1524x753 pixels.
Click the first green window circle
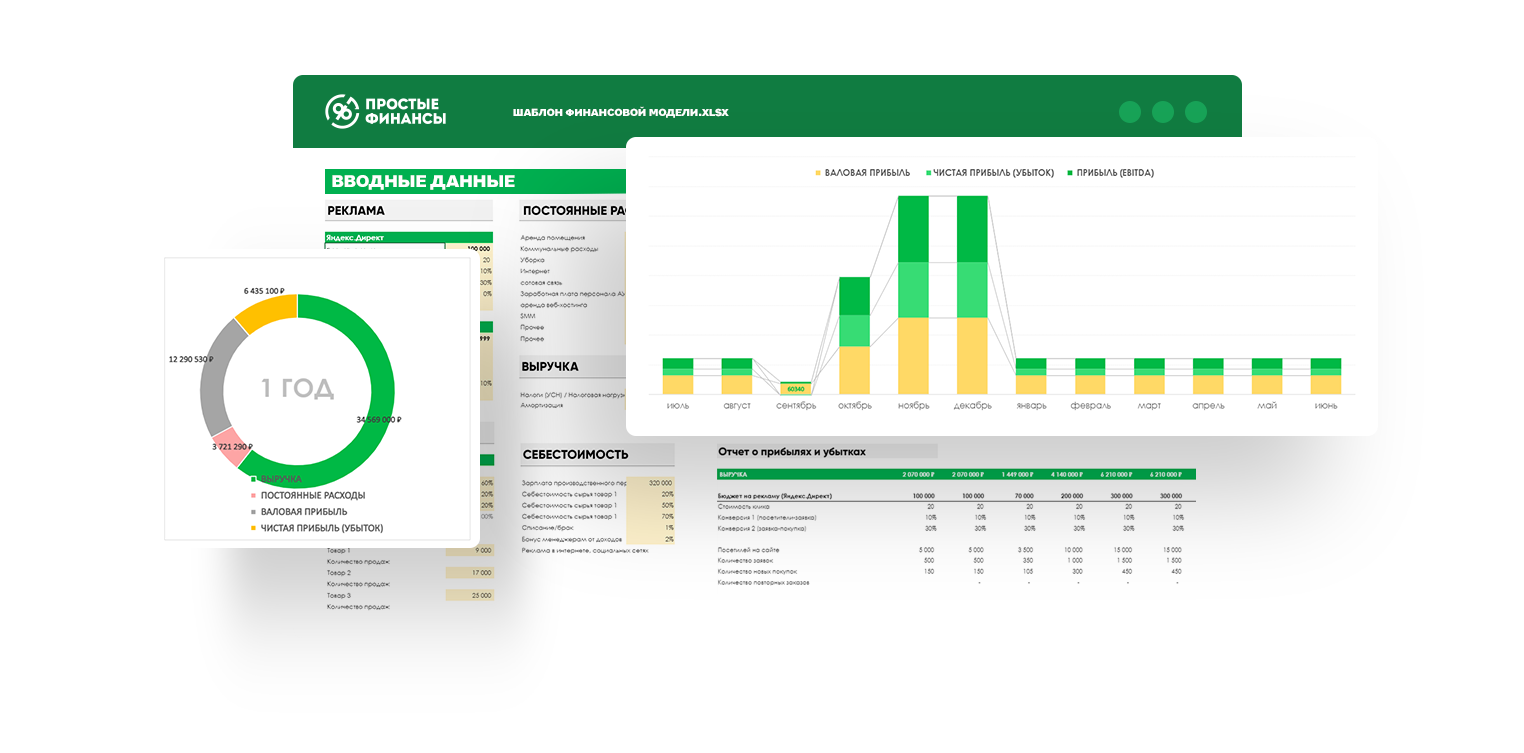pyautogui.click(x=1130, y=112)
